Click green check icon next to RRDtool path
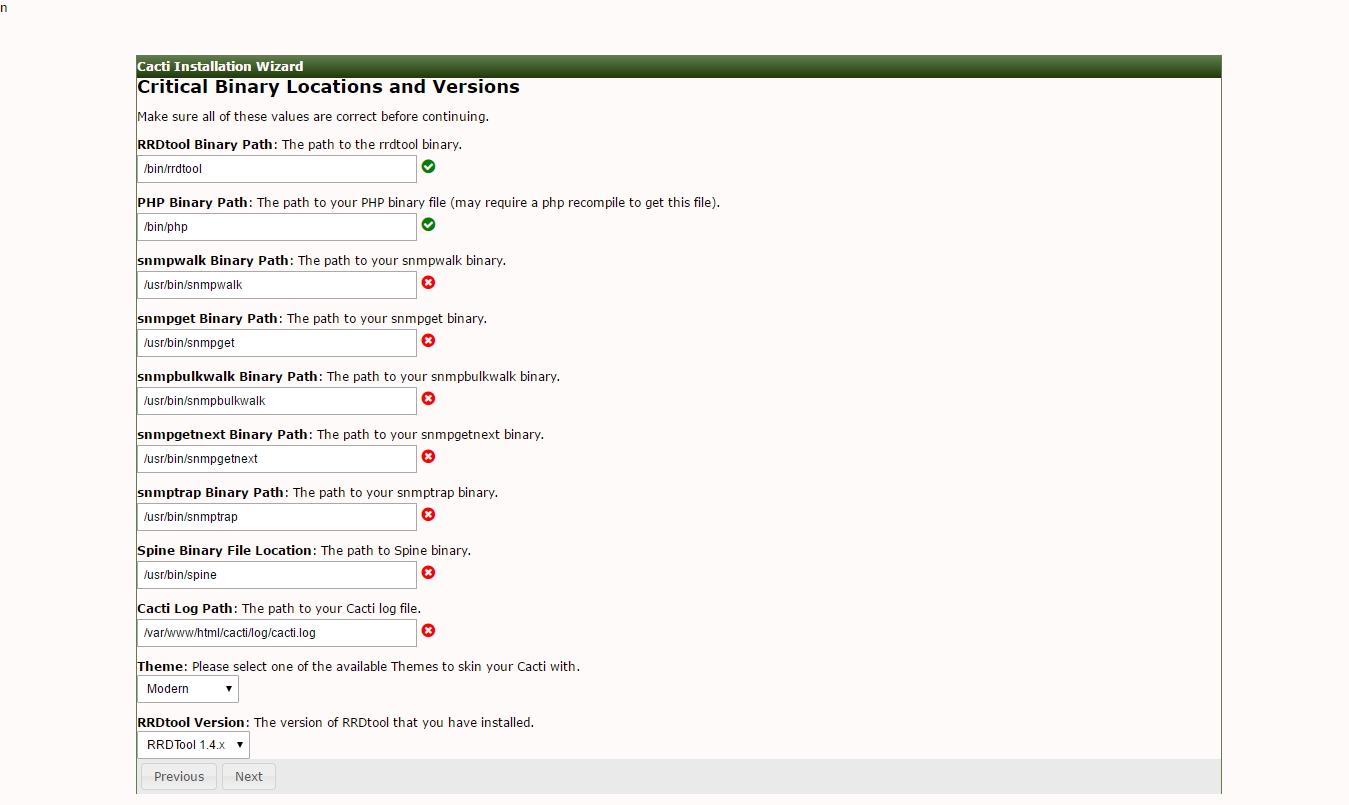1349x805 pixels. 428,166
